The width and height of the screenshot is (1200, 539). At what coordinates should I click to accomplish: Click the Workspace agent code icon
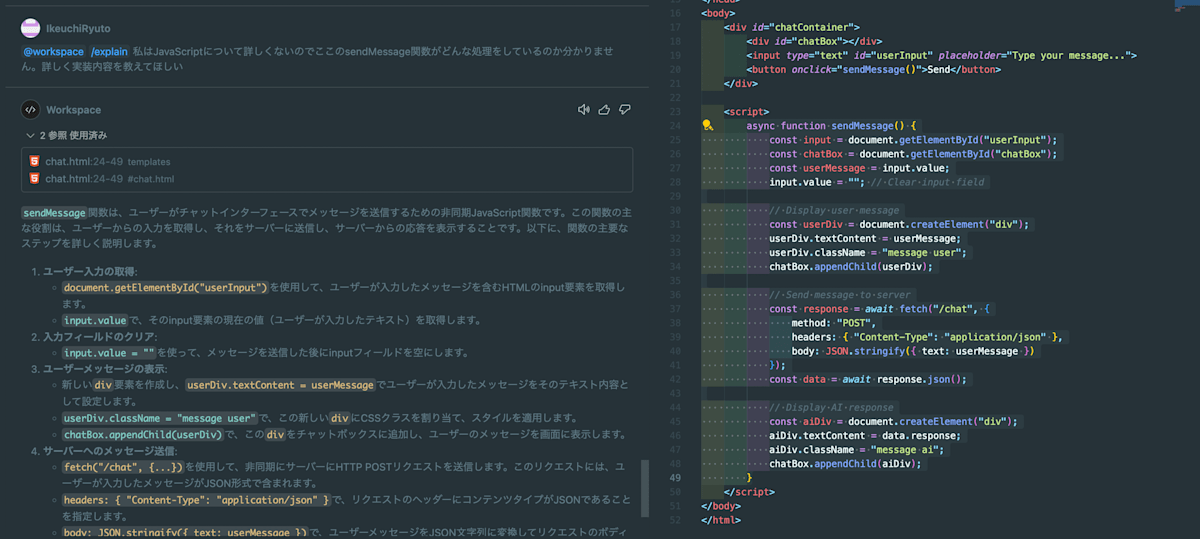coord(31,110)
